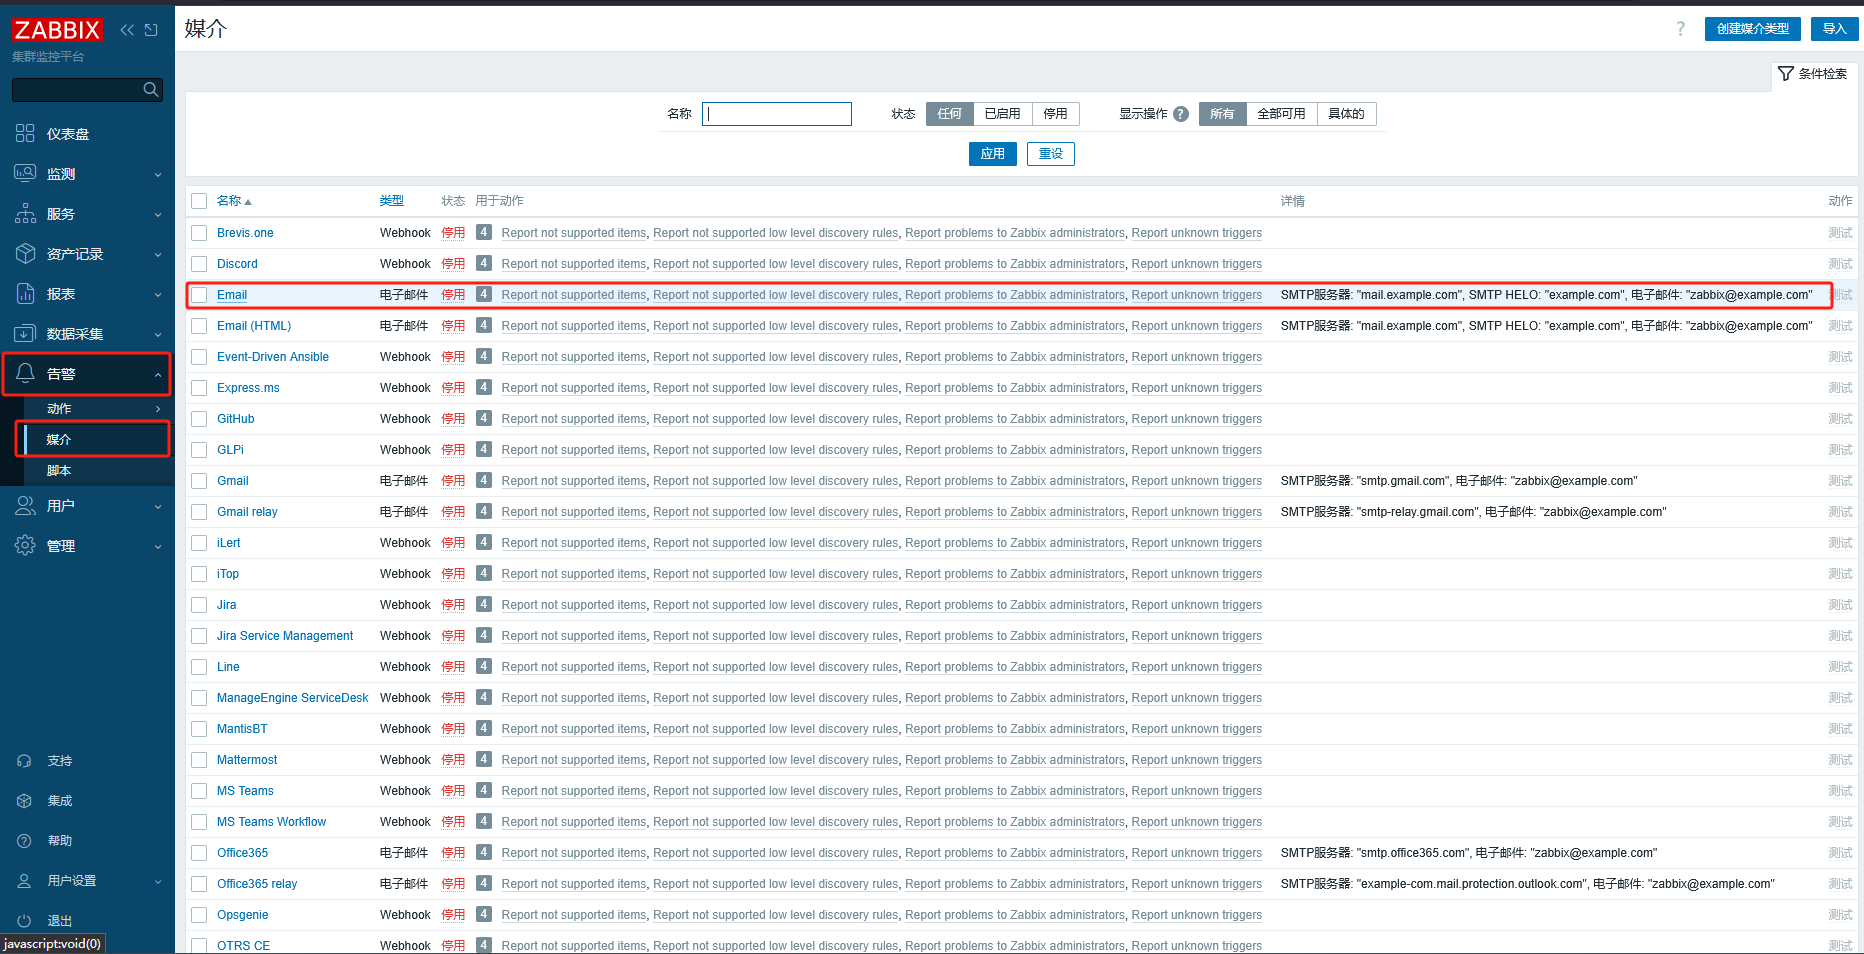Click the Zabbix logo
The image size is (1864, 954).
tap(57, 30)
